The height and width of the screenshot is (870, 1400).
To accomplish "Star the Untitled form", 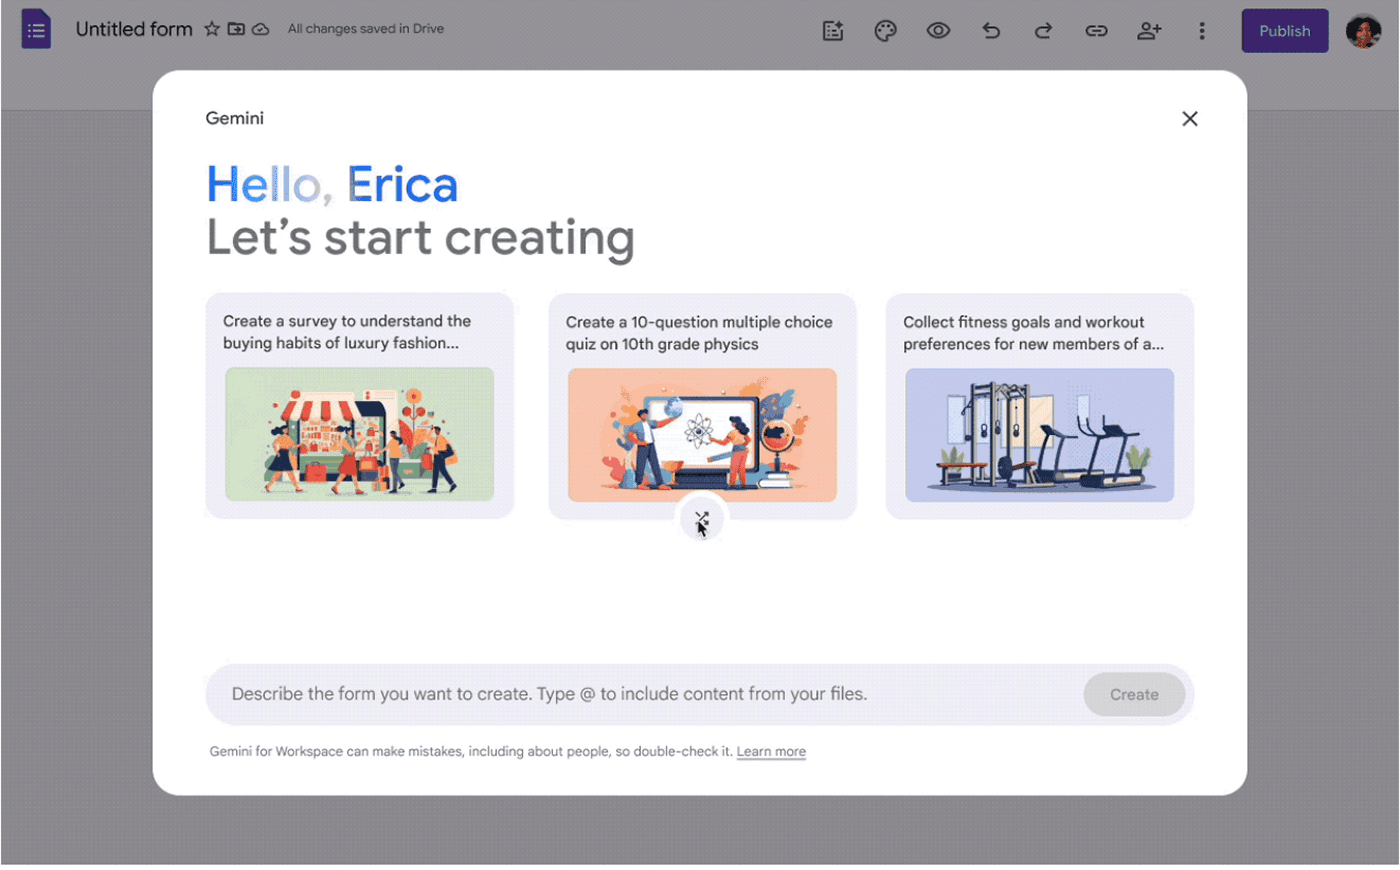I will pos(212,29).
